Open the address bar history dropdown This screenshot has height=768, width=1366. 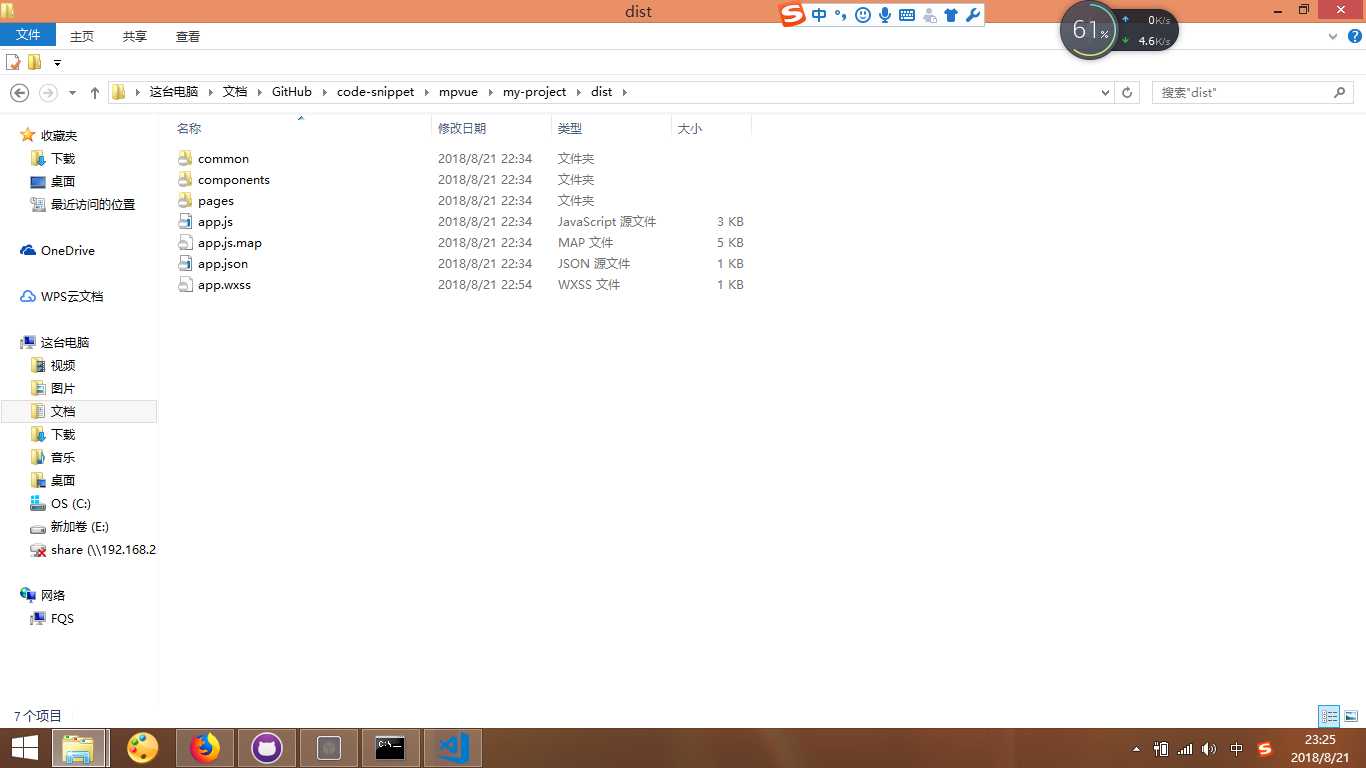(1105, 92)
